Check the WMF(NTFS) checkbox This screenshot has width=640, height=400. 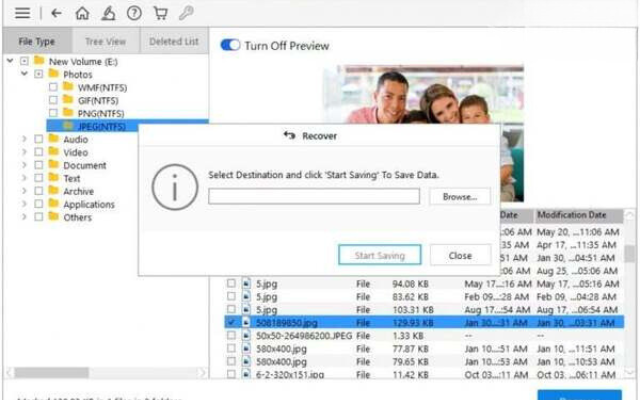tap(53, 87)
